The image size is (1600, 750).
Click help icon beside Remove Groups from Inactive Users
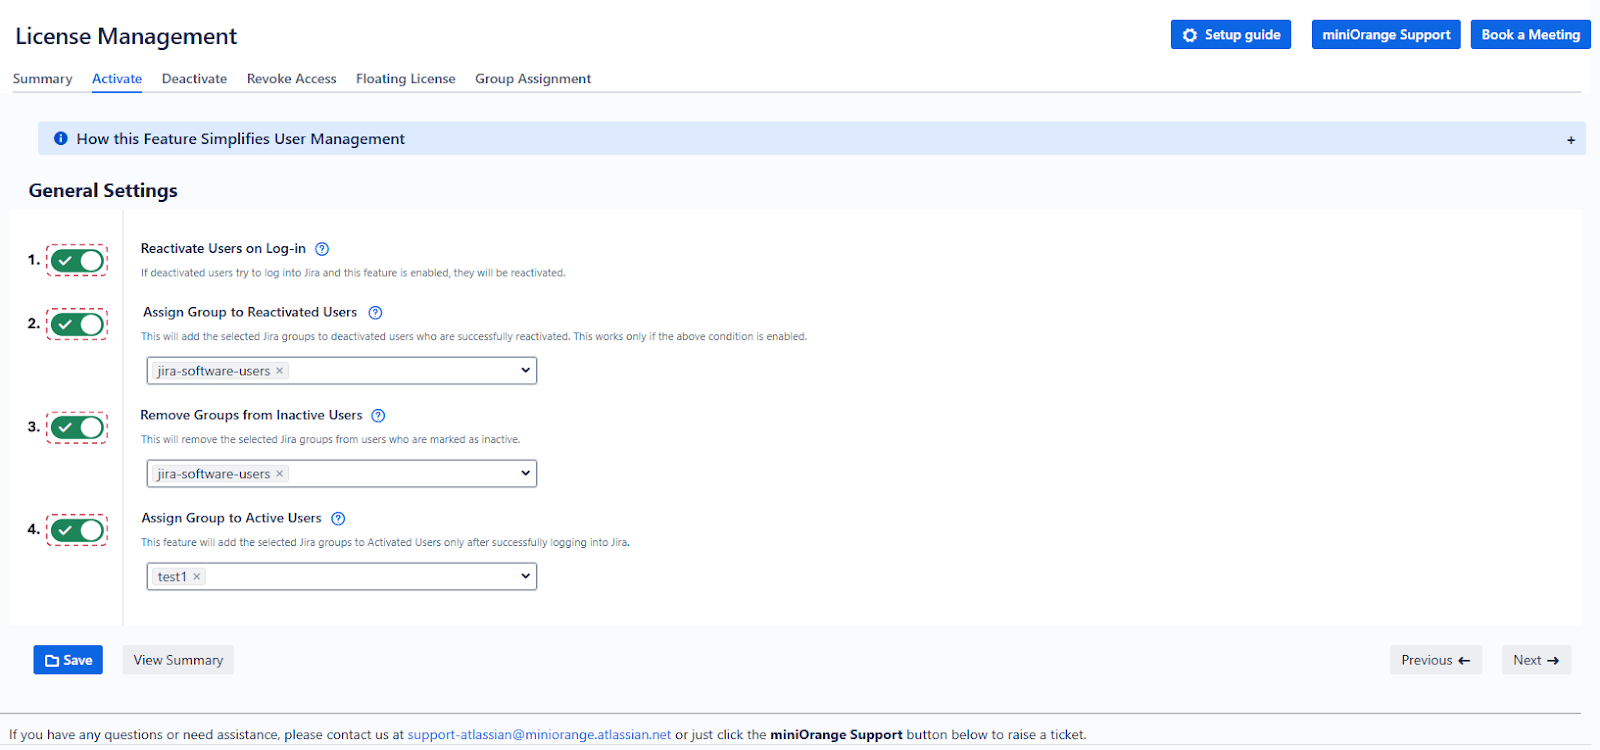coord(378,416)
